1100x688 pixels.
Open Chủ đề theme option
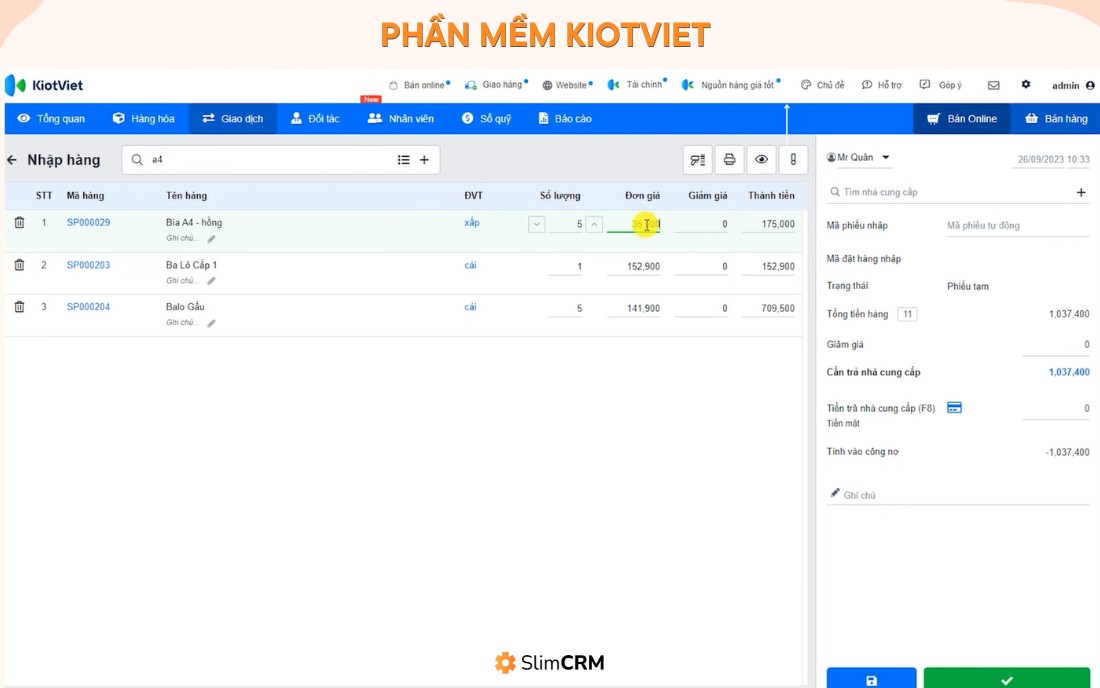coord(823,85)
